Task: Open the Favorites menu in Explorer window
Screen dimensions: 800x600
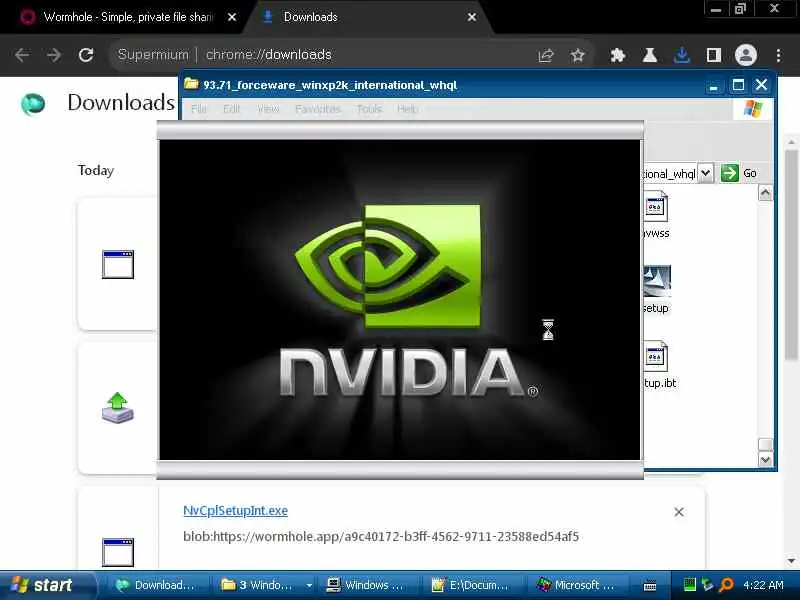Action: coord(318,109)
